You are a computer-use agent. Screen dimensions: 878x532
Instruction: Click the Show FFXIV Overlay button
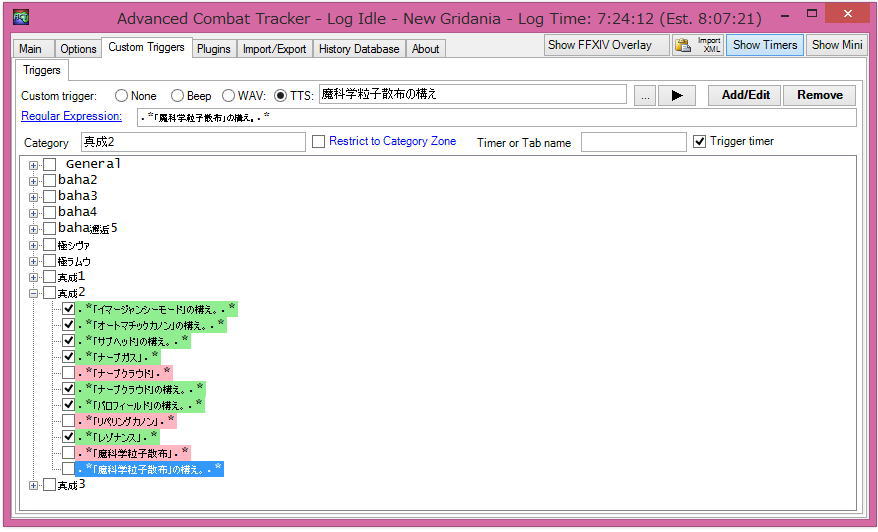606,45
